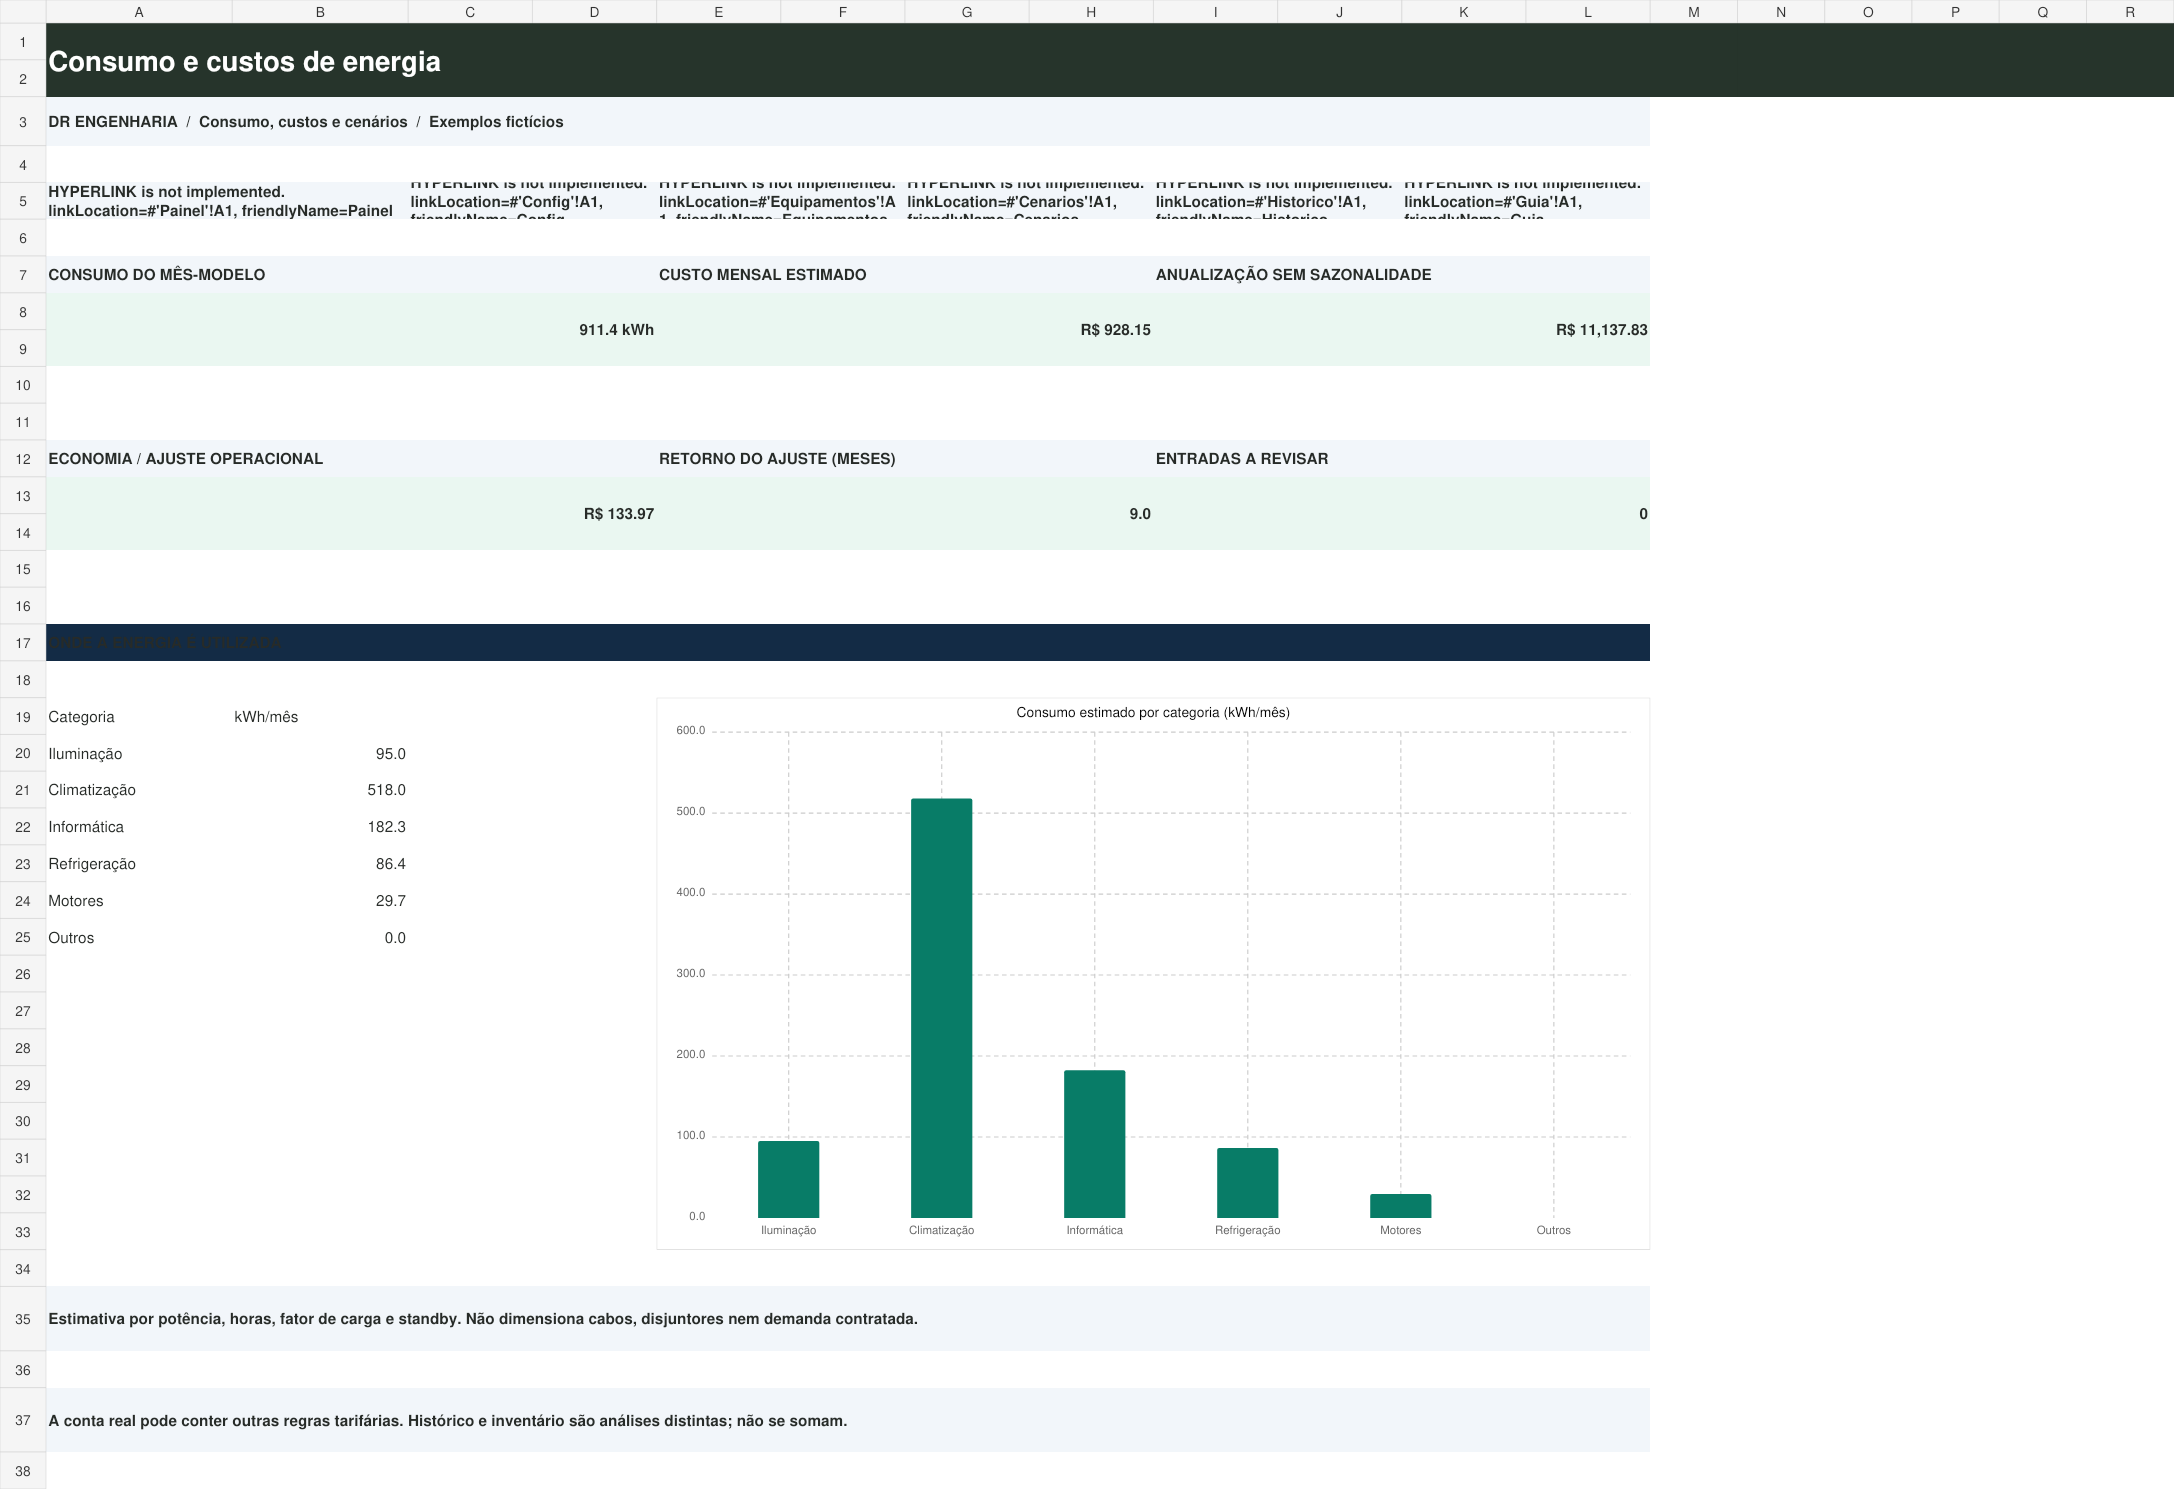Open the Config hyperlink cell

tap(532, 201)
